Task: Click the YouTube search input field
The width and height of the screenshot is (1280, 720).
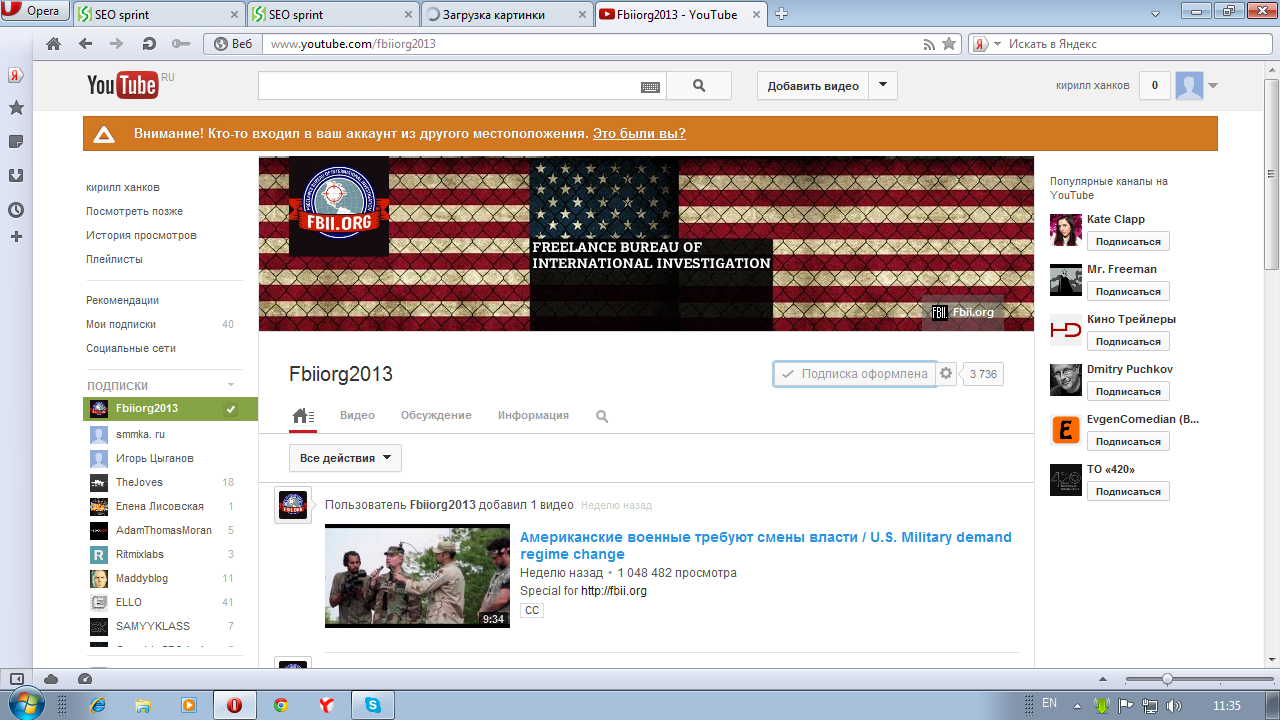Action: (448, 86)
